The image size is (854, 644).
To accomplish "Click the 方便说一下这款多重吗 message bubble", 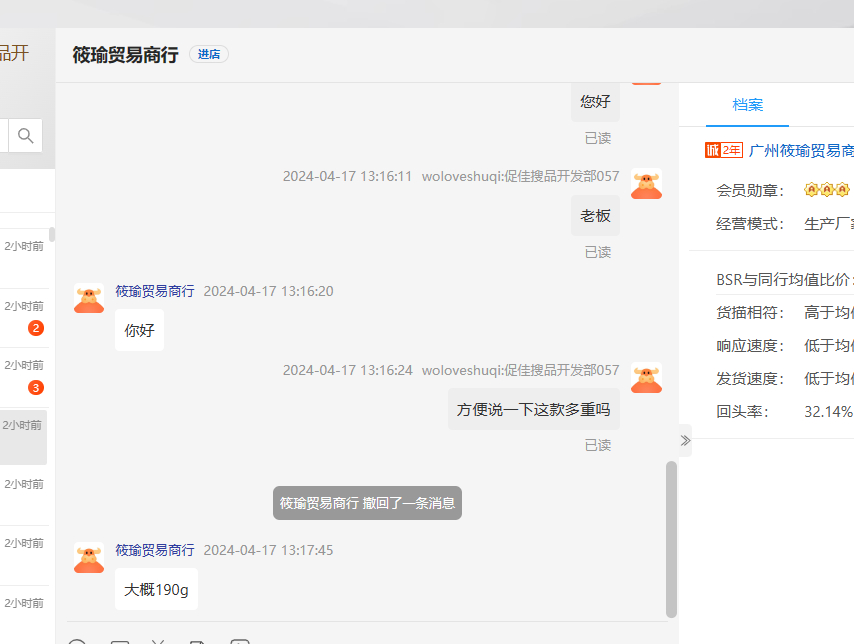I will point(533,409).
